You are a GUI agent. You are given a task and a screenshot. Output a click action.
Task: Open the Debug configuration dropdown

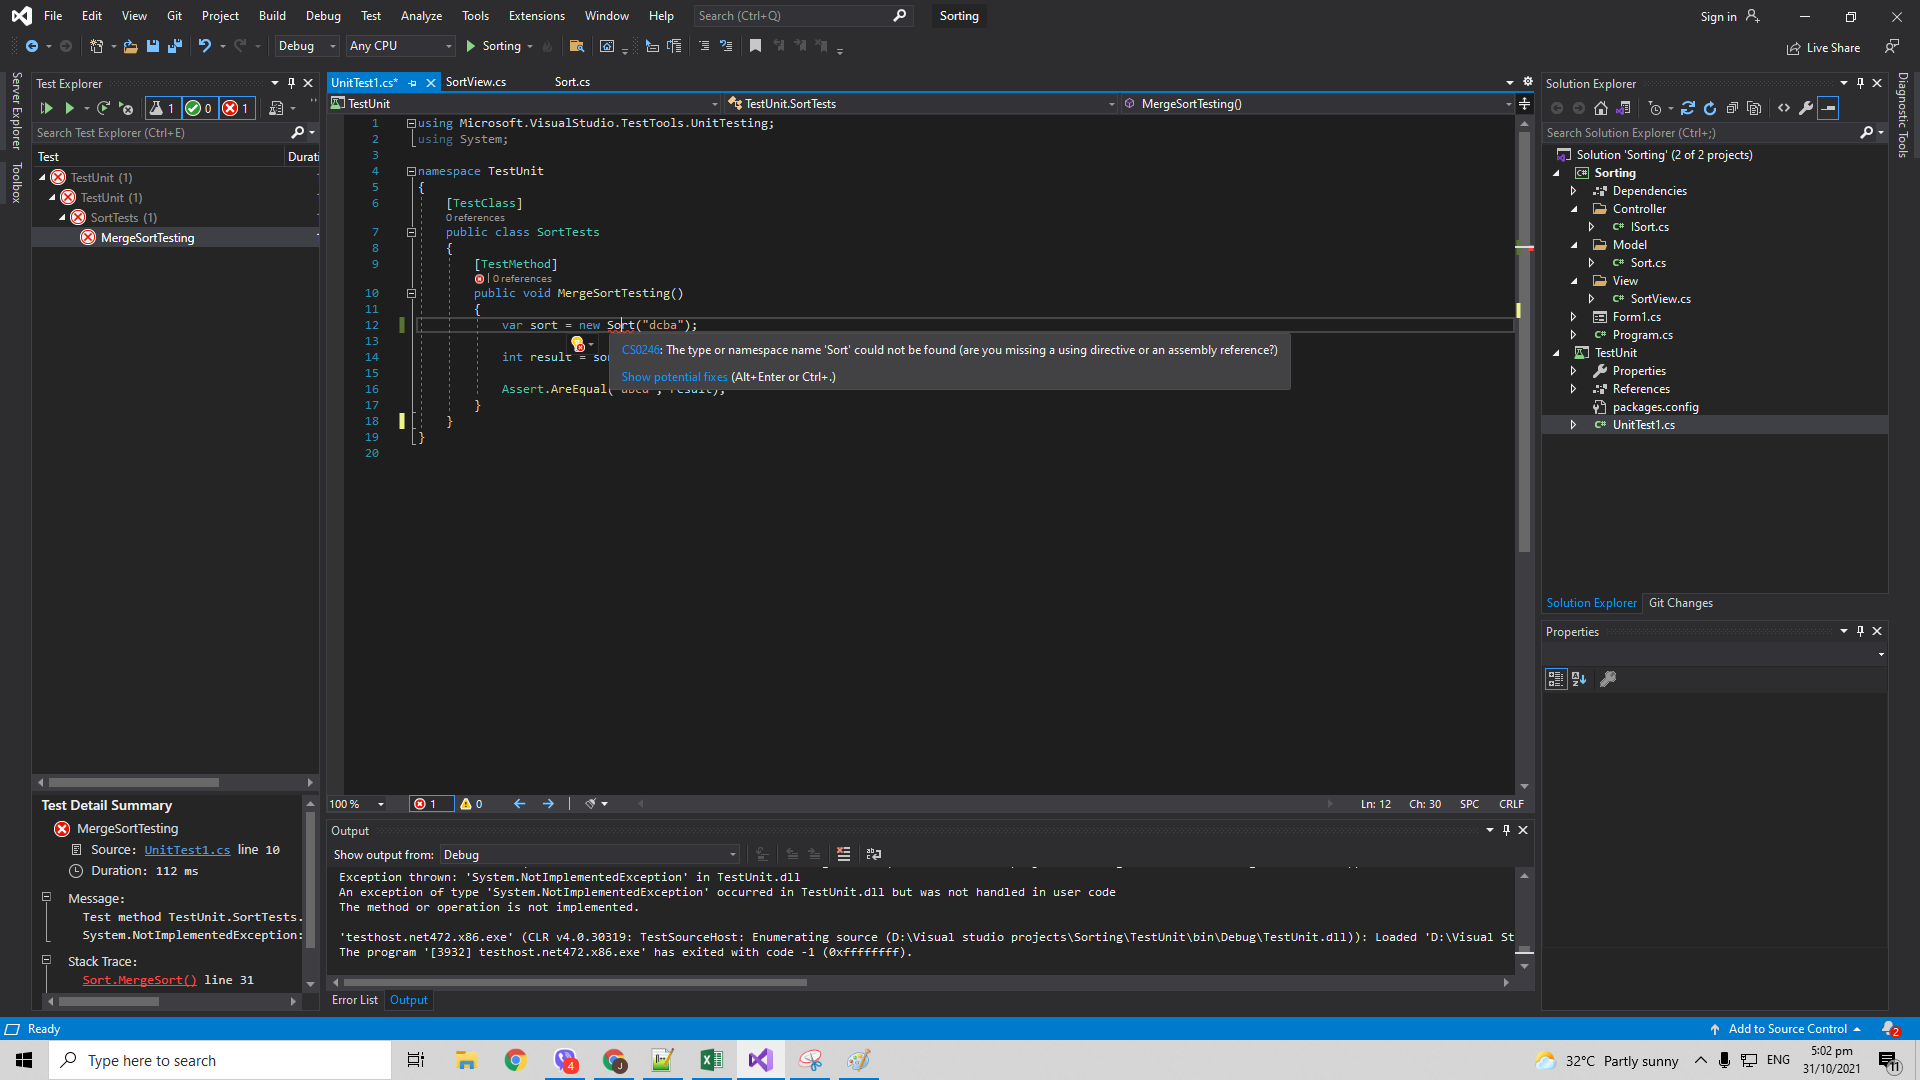pos(307,46)
